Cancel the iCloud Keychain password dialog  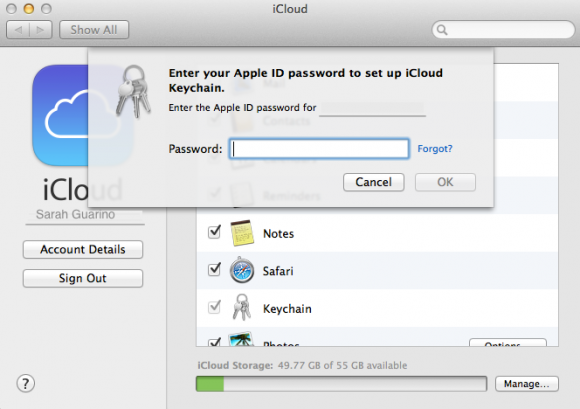click(374, 182)
